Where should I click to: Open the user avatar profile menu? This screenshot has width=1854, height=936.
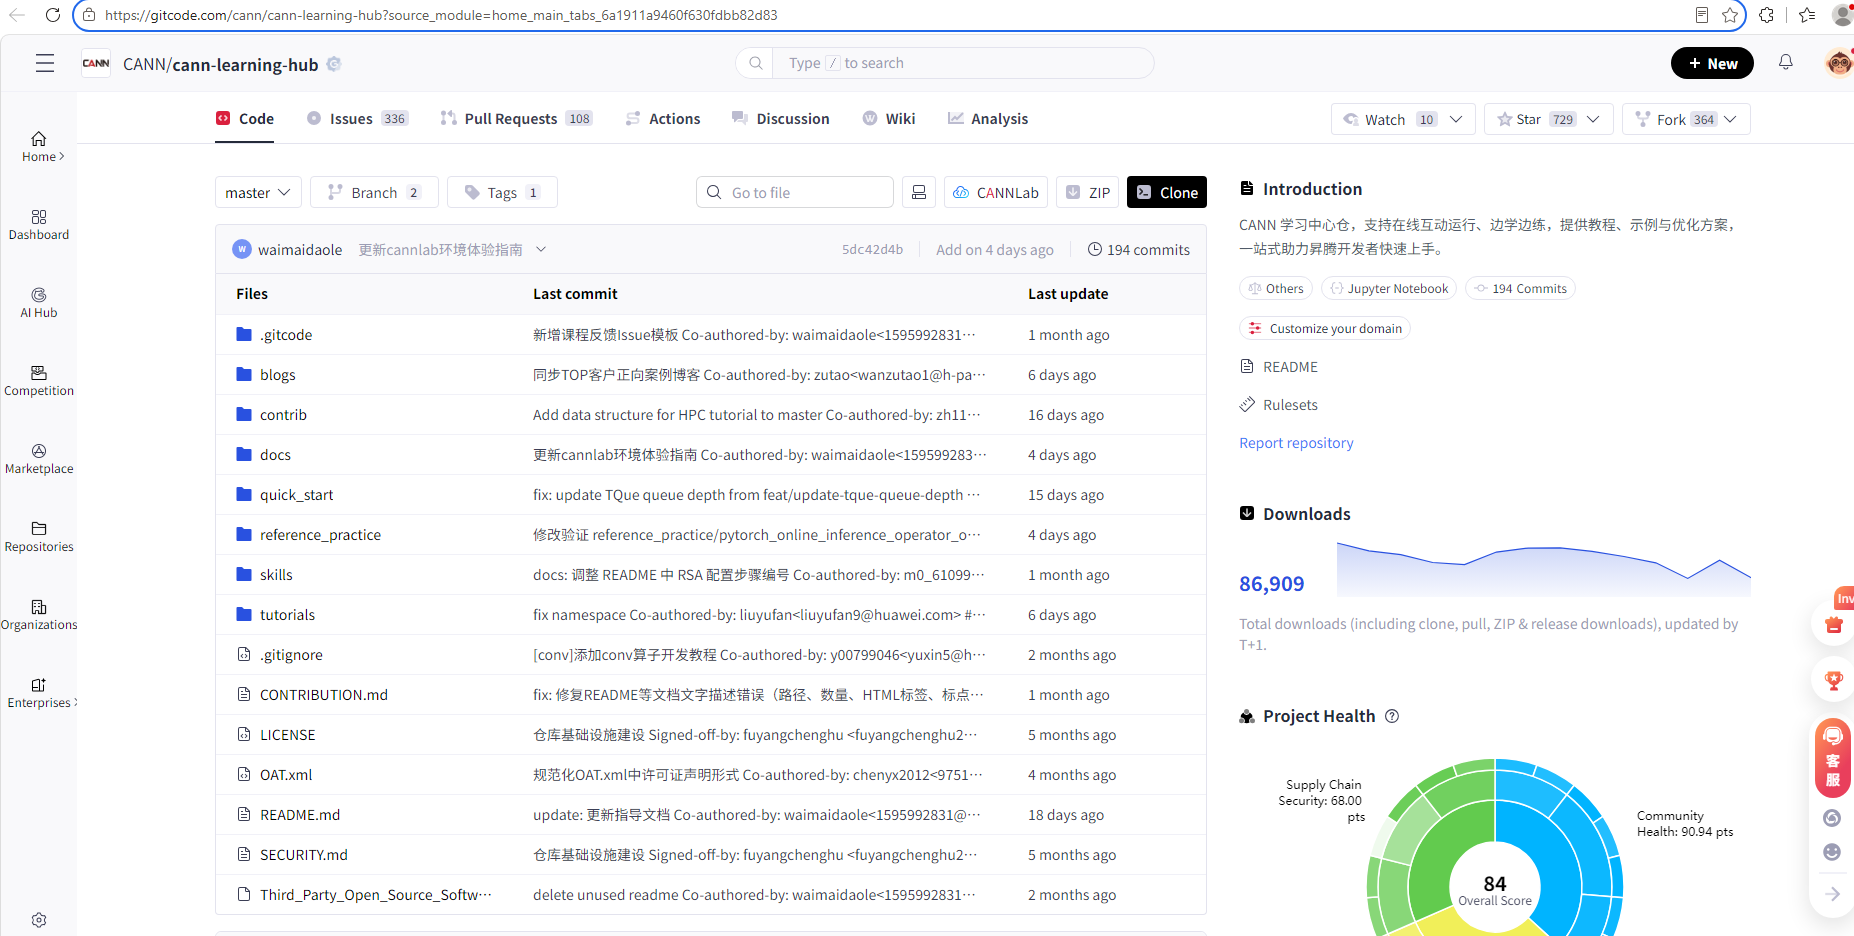(x=1838, y=63)
